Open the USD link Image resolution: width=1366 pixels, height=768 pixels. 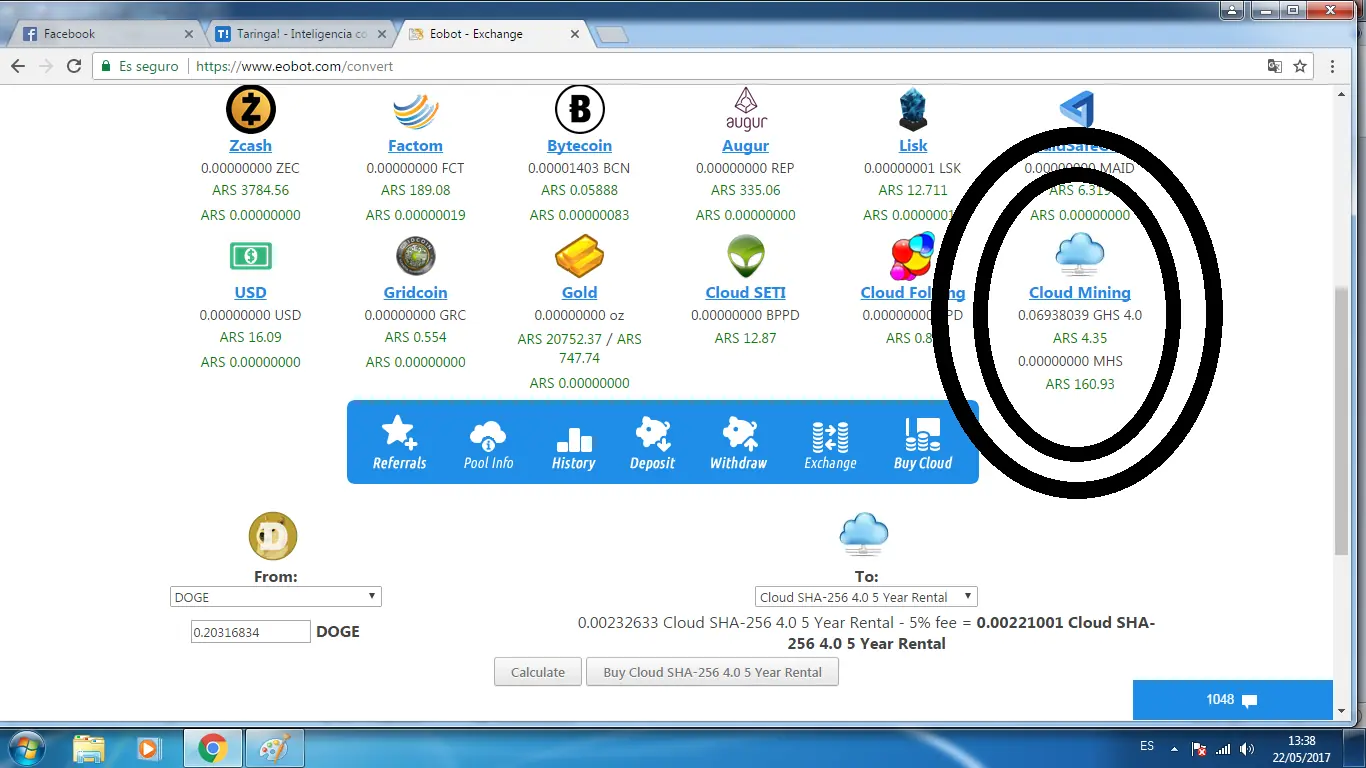[250, 293]
